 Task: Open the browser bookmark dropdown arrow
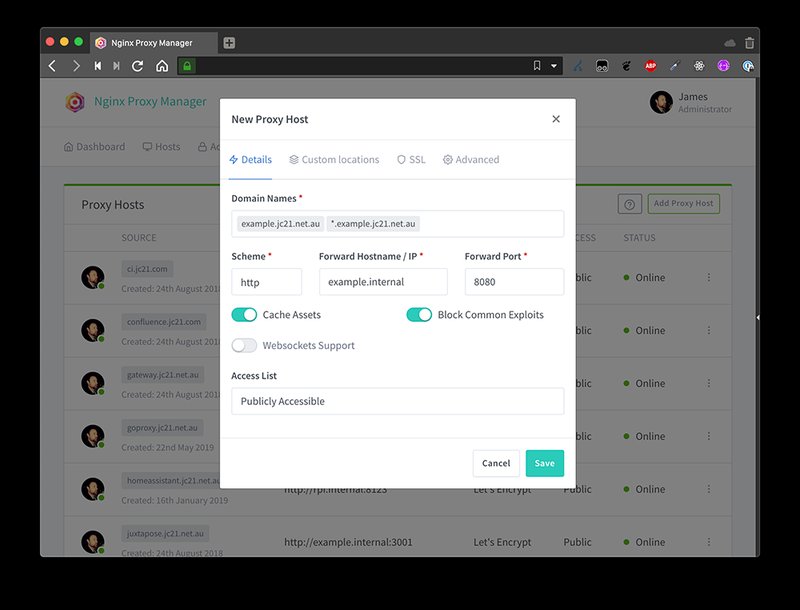click(554, 66)
